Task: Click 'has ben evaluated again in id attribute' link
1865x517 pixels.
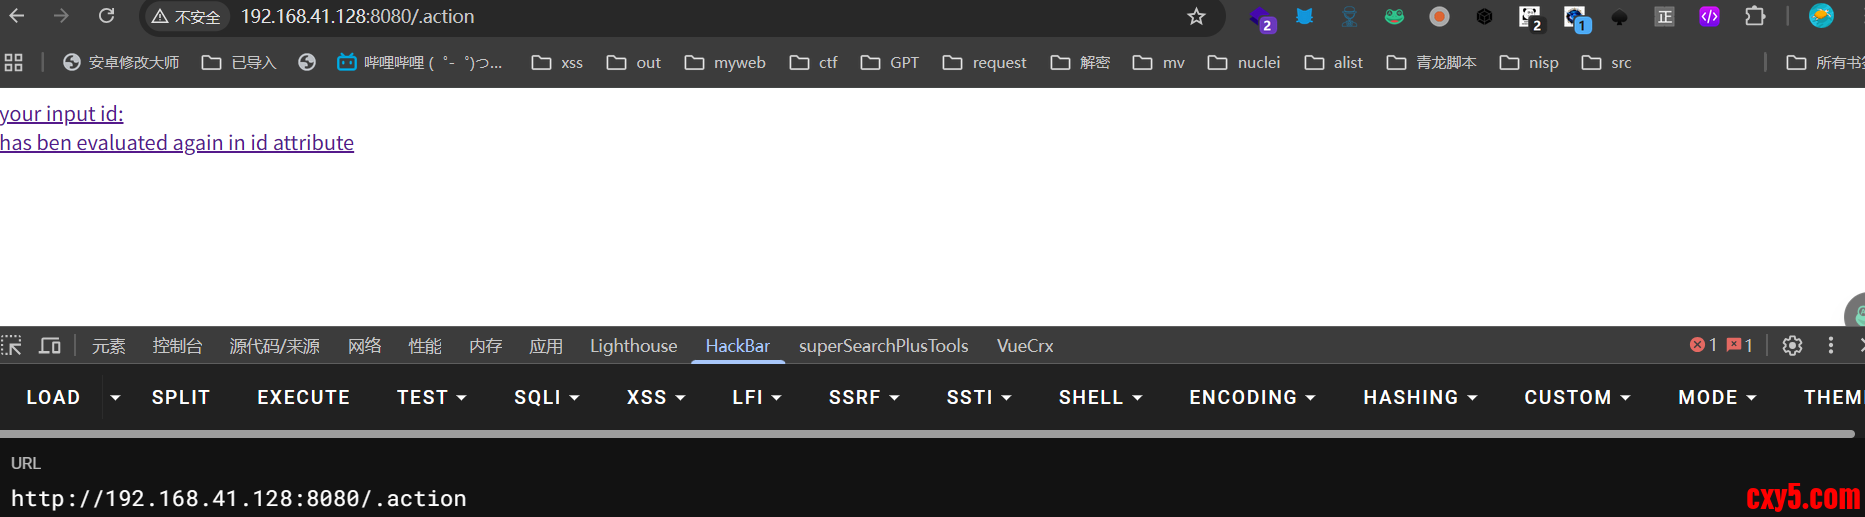Action: click(177, 143)
